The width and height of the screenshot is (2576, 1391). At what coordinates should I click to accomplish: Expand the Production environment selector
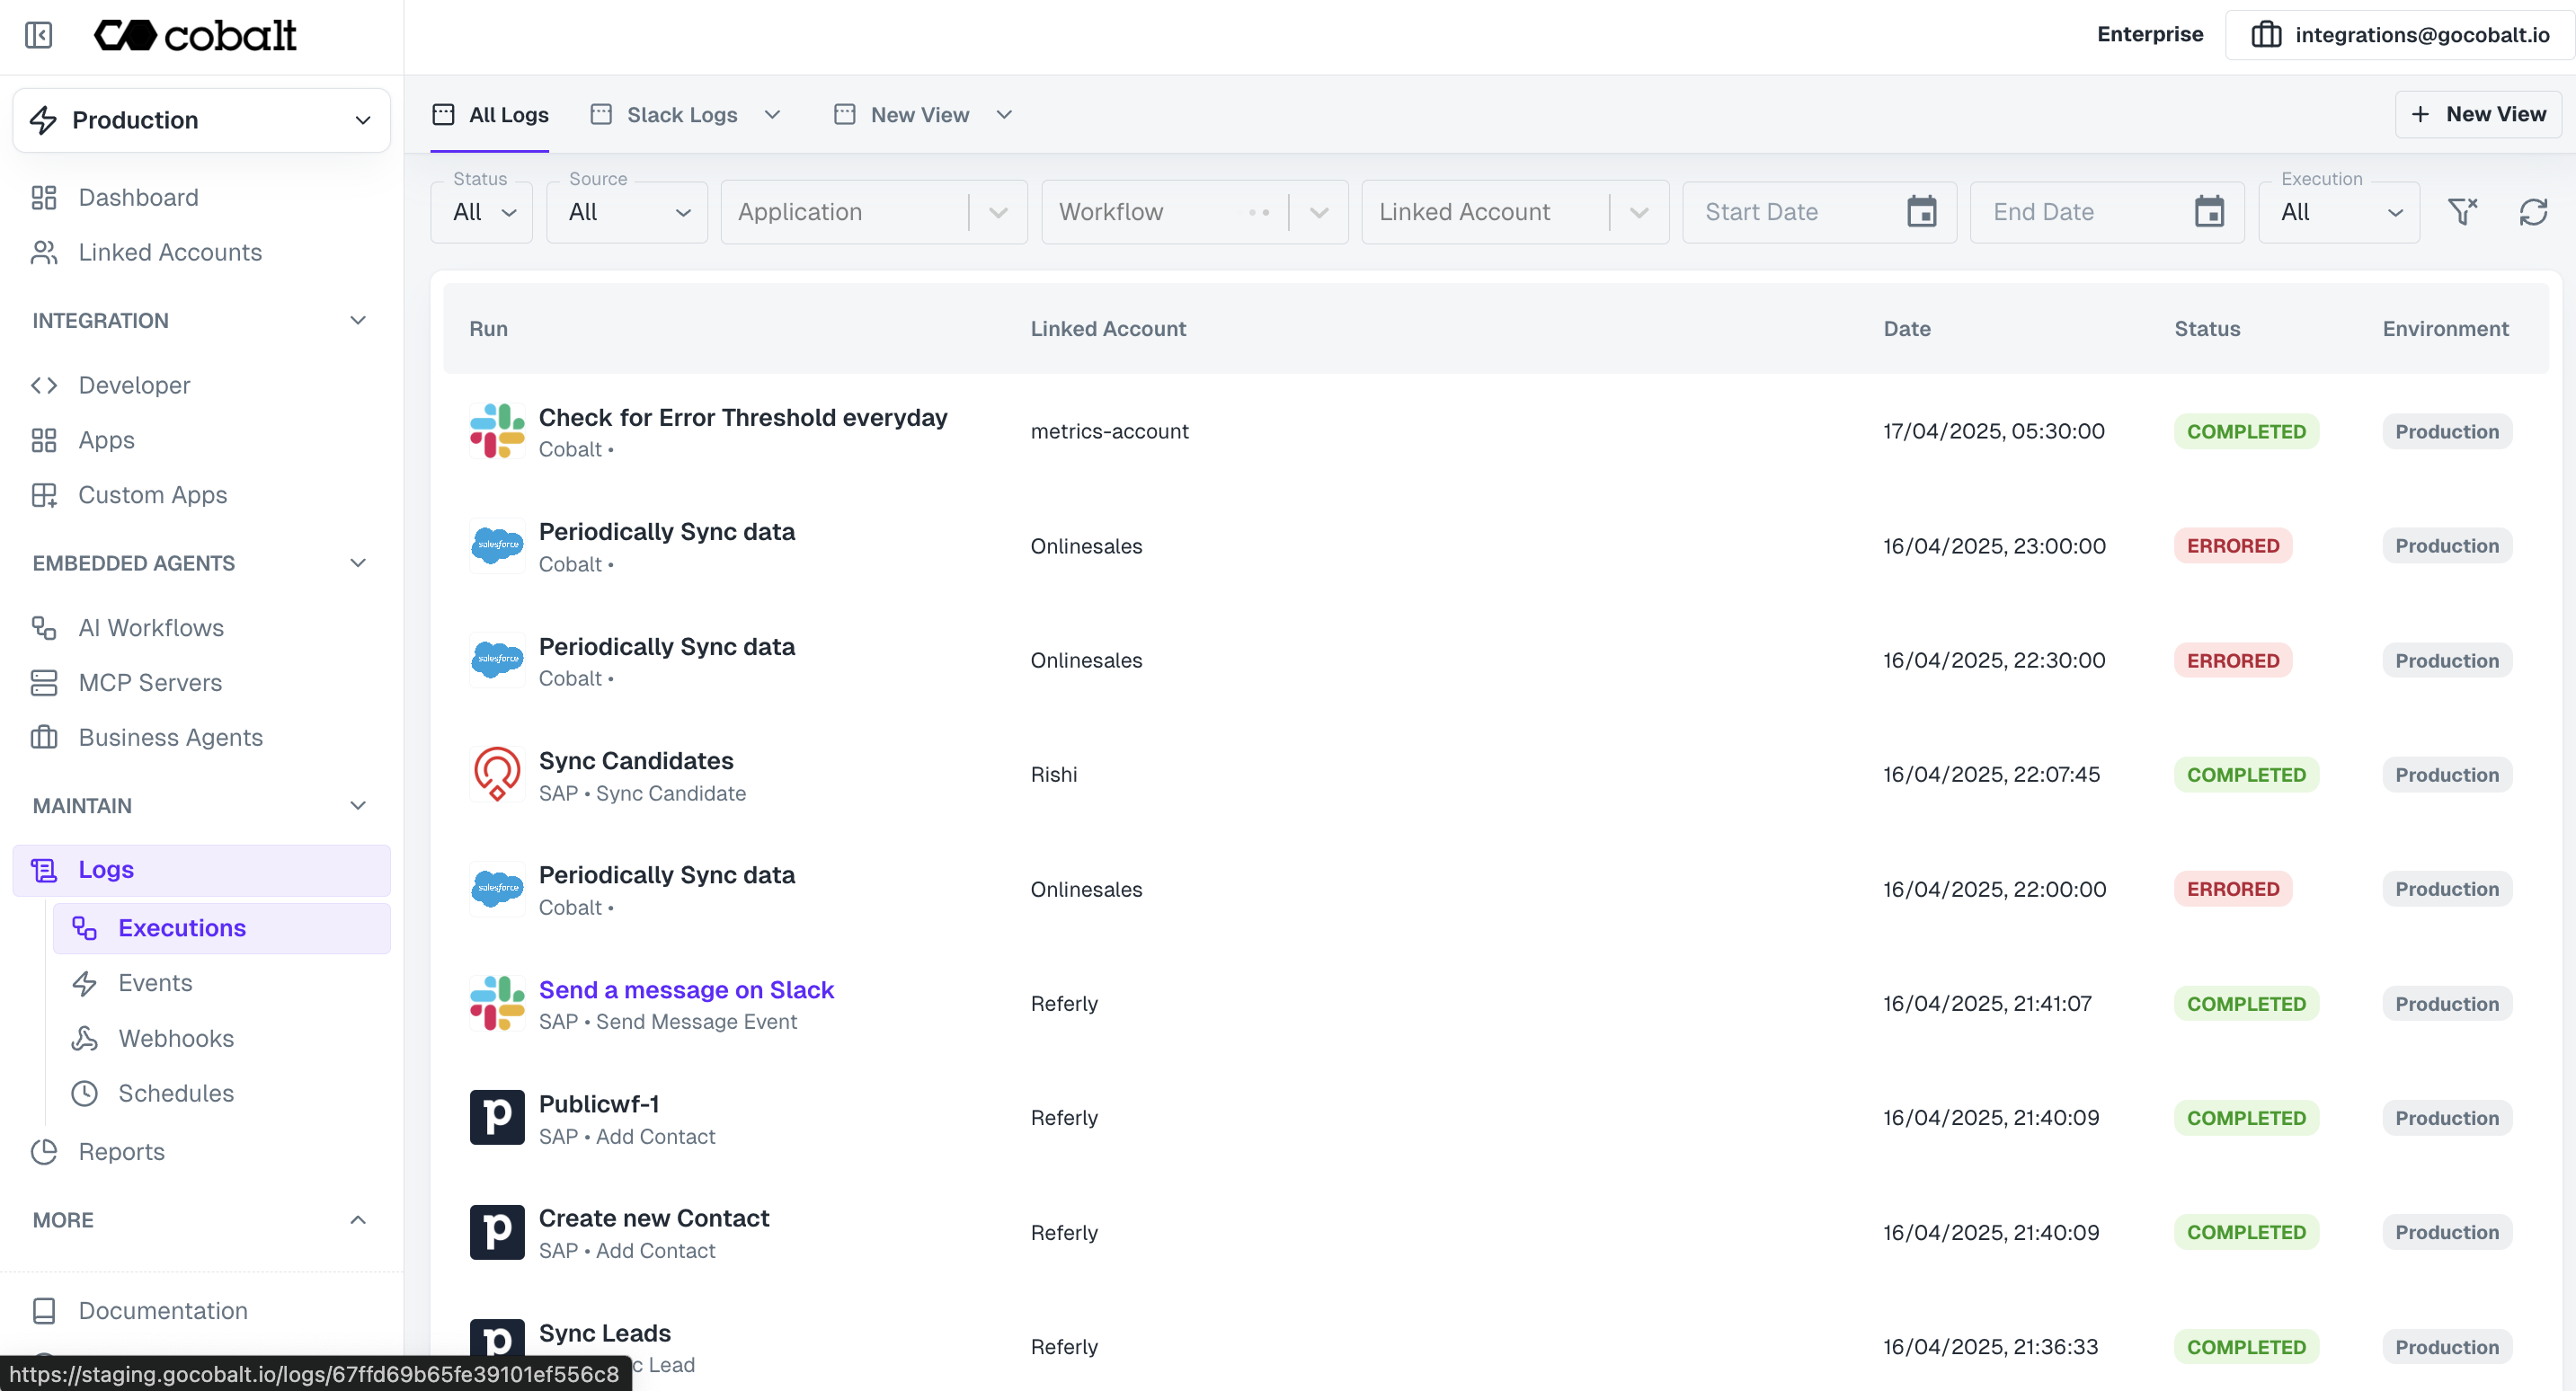(200, 119)
